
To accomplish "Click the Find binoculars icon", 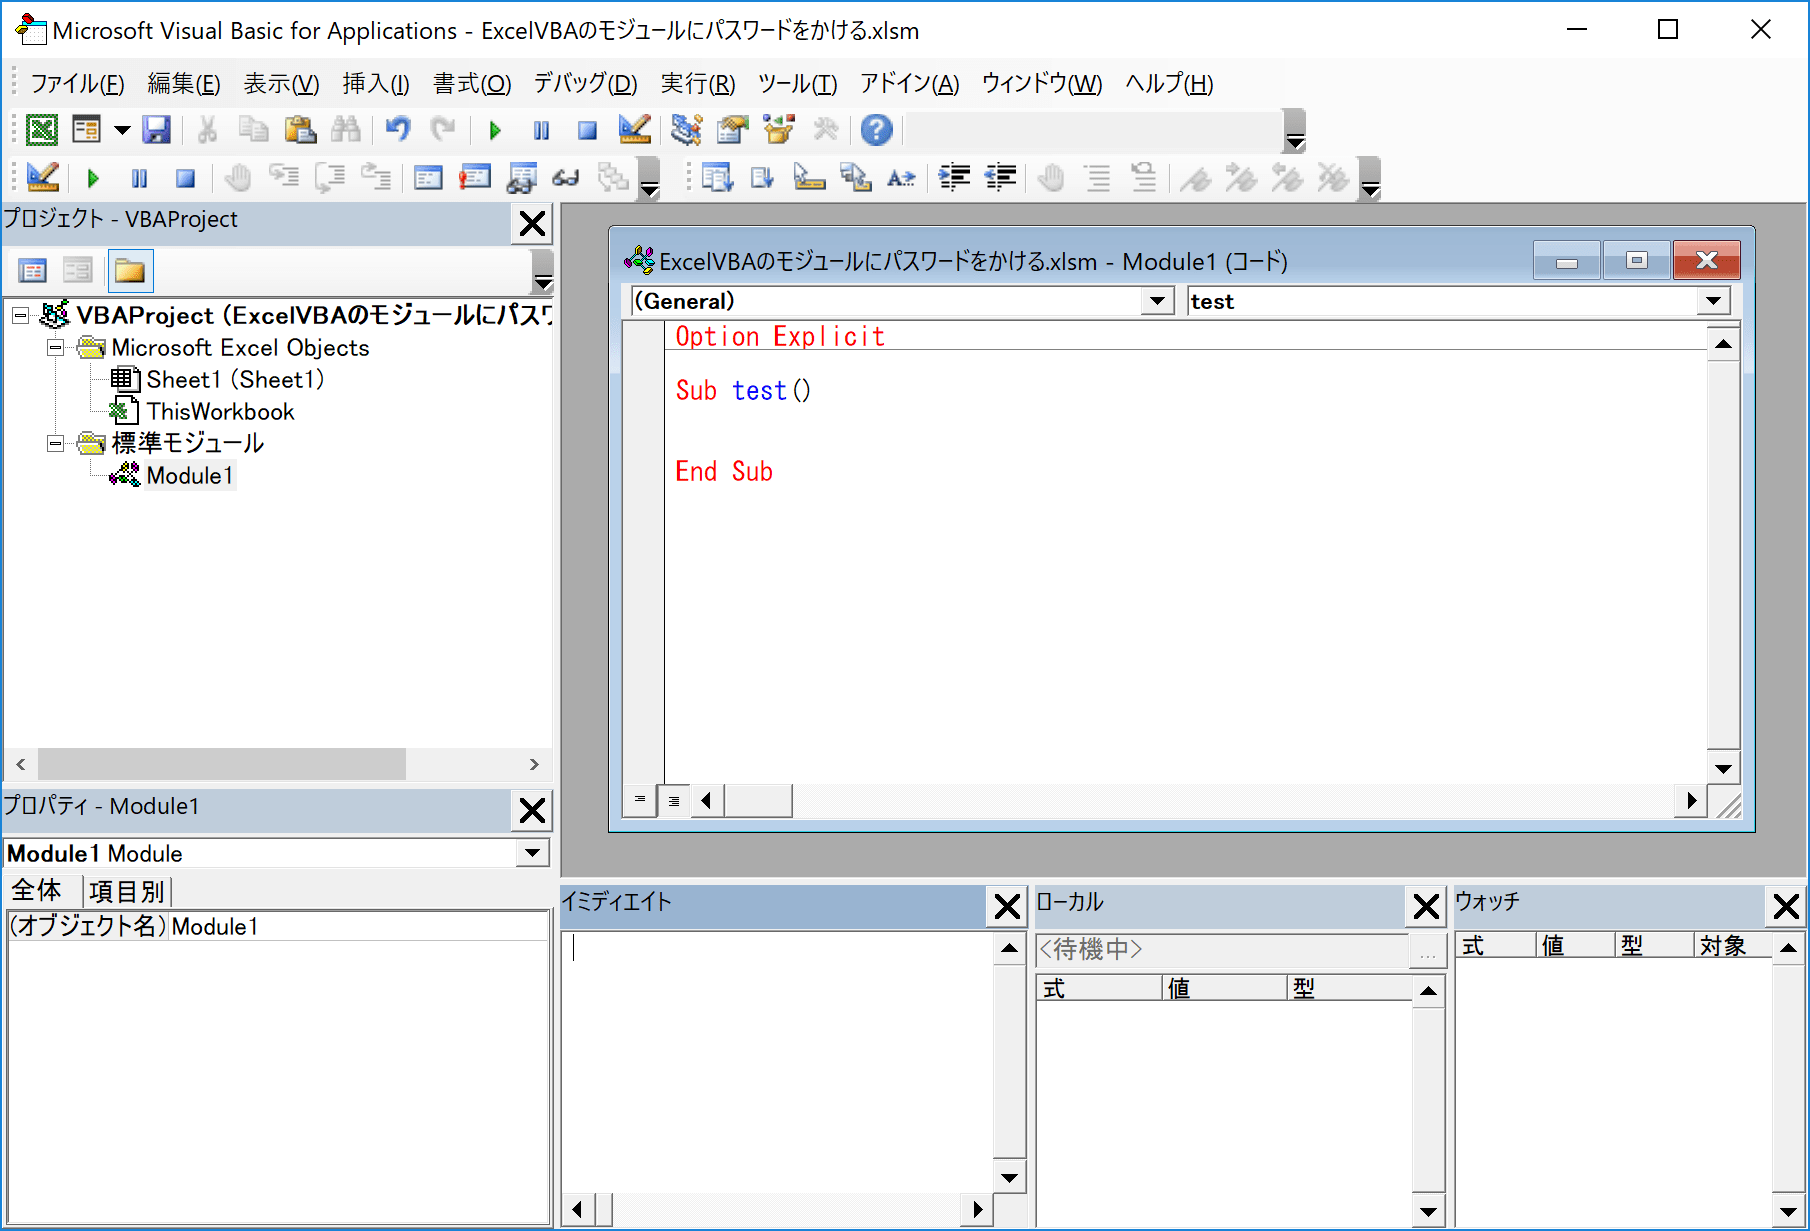I will click(x=346, y=130).
